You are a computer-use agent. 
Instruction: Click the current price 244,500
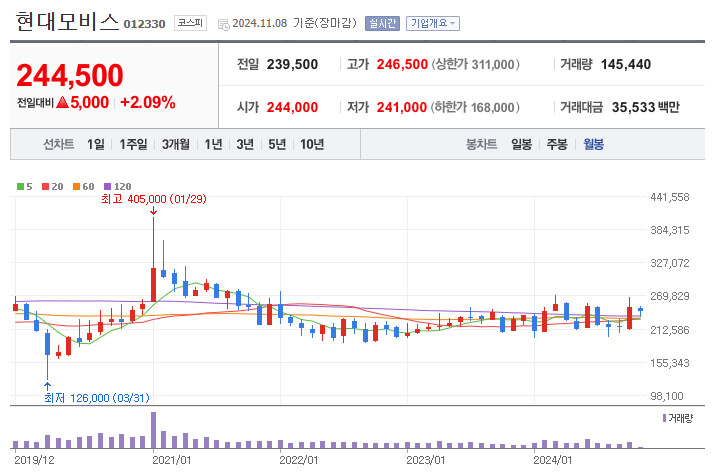(x=70, y=75)
